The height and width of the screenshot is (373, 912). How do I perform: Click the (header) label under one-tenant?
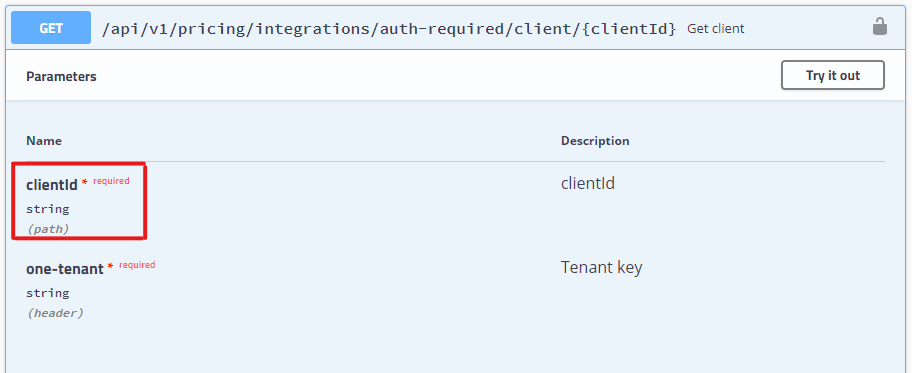coord(55,313)
